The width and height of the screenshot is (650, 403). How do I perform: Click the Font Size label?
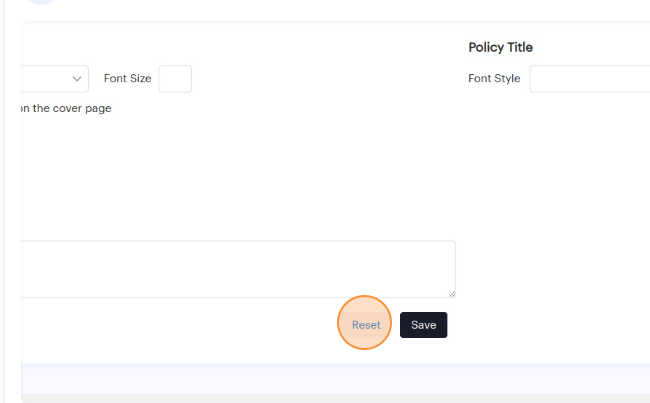127,79
